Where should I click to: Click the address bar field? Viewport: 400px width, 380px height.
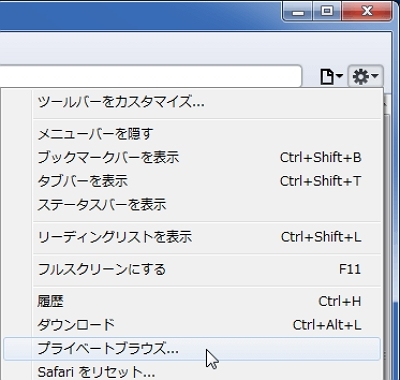(x=151, y=77)
